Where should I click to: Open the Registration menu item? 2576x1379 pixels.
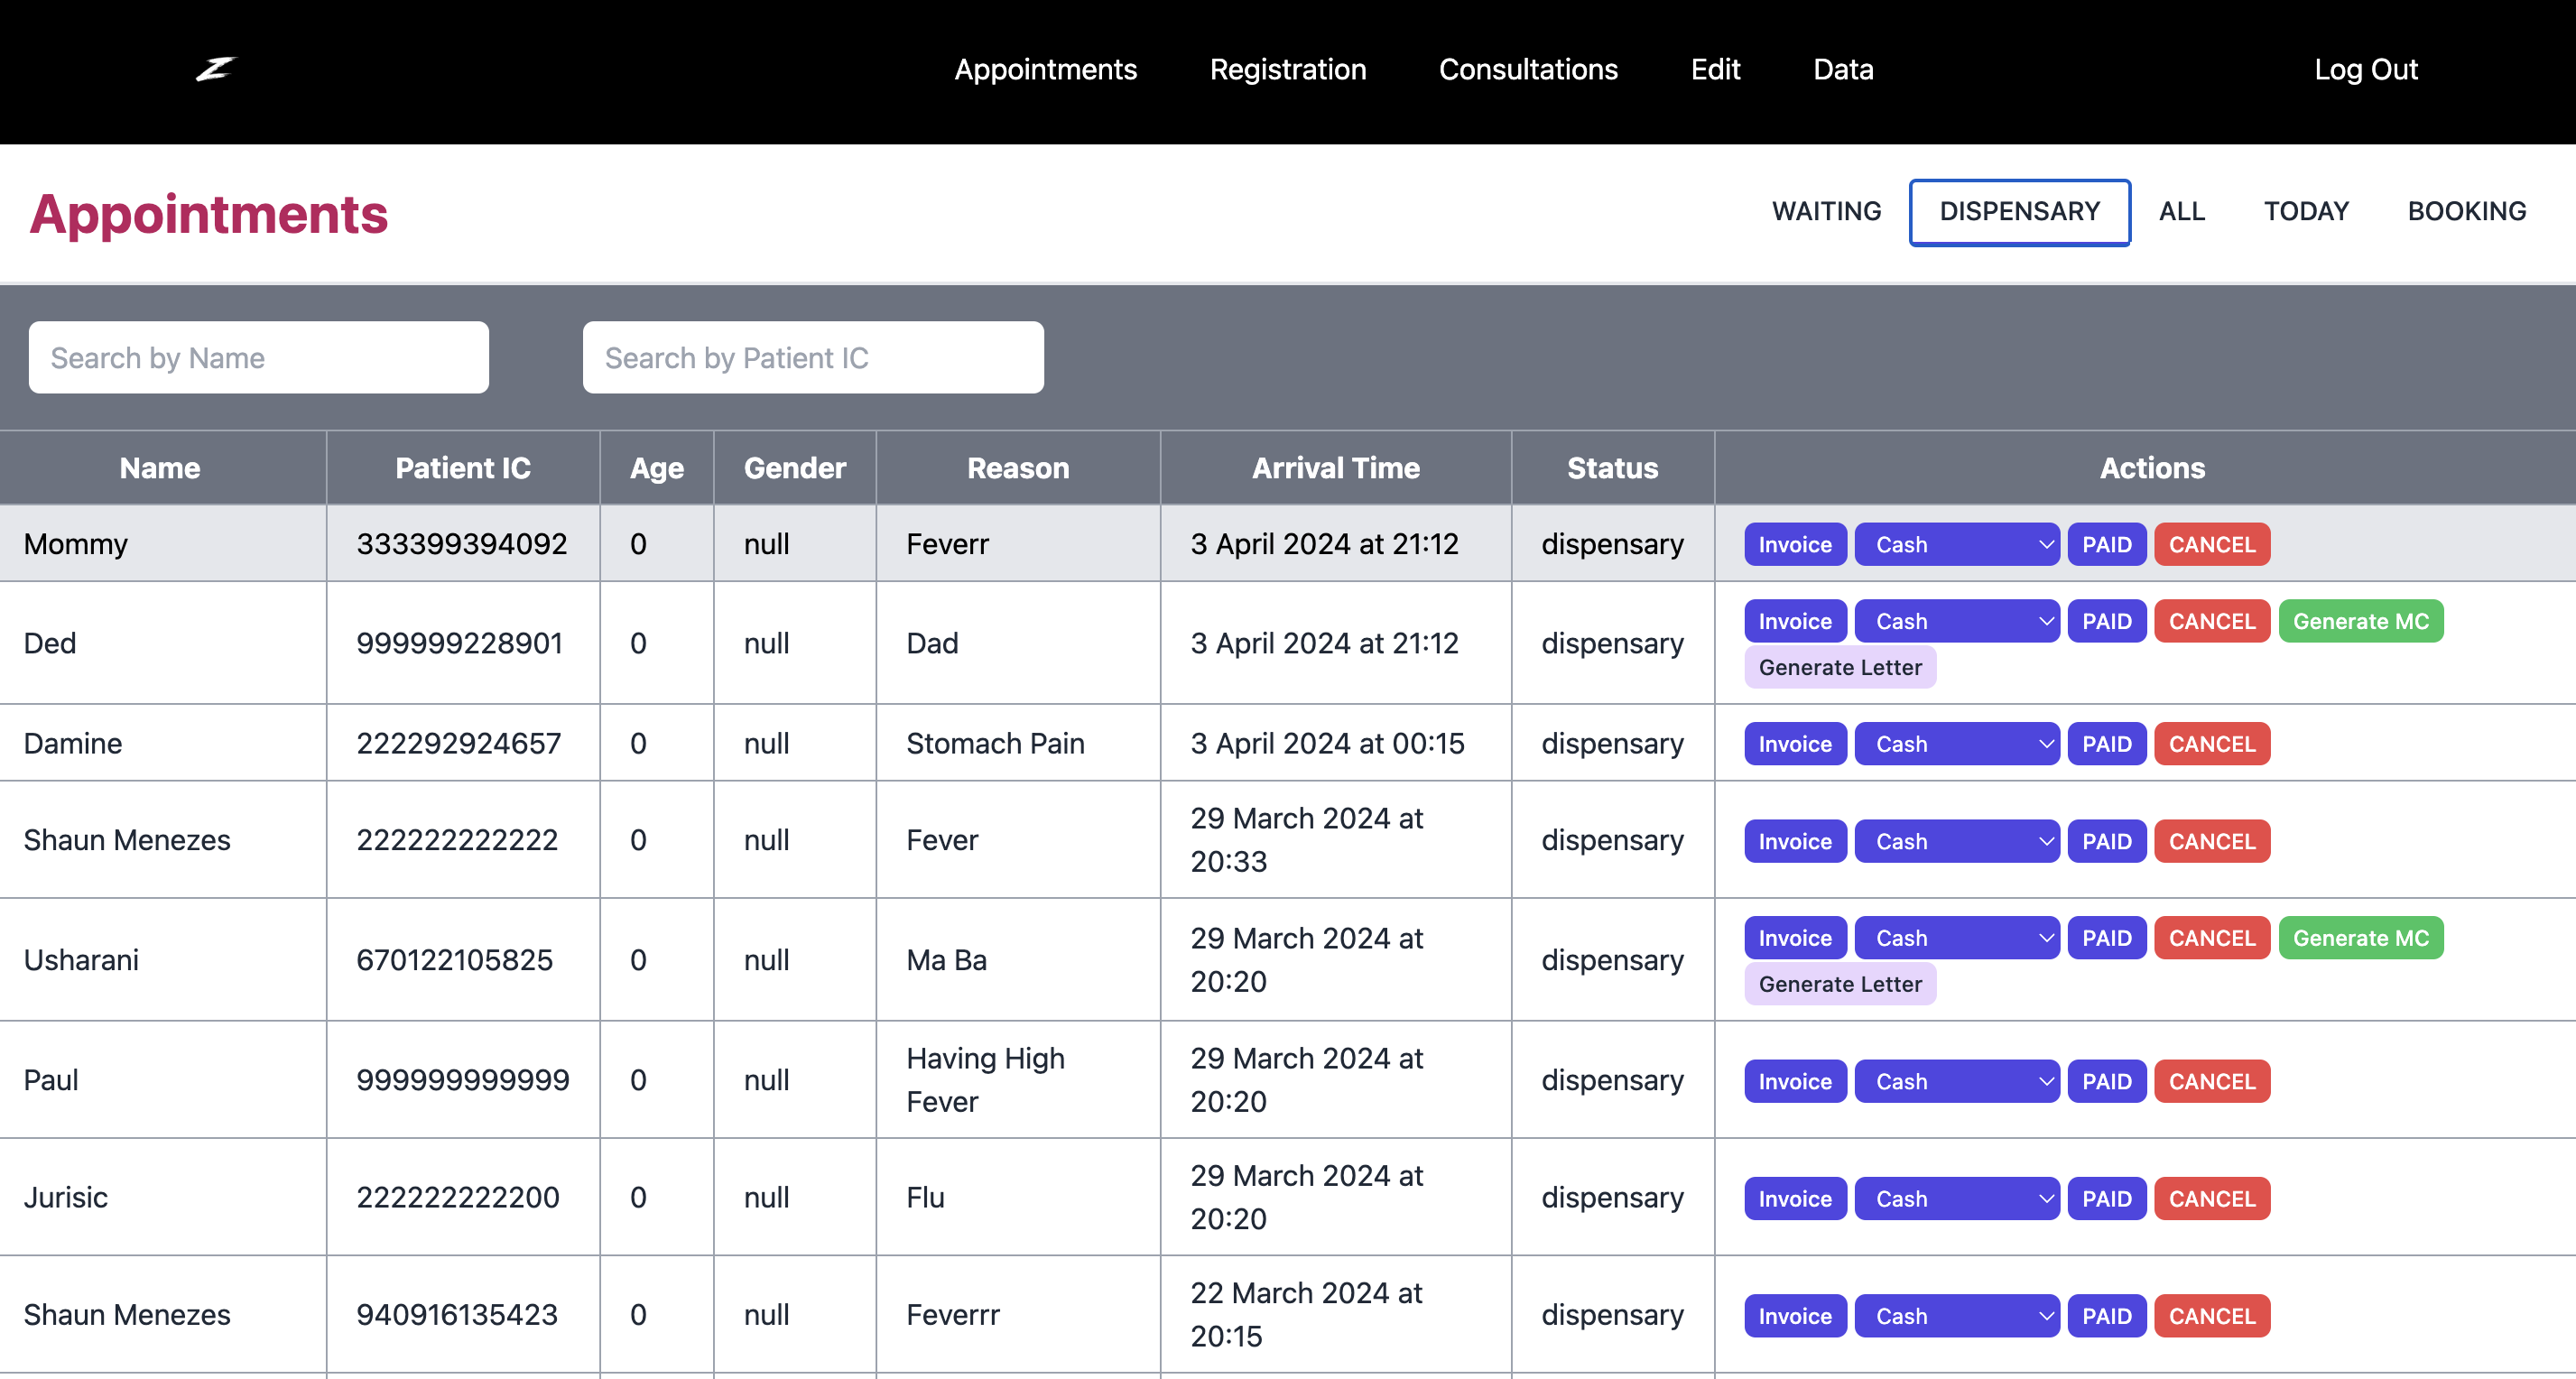1287,69
